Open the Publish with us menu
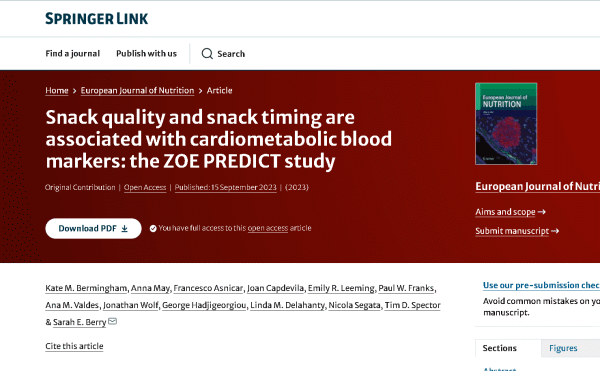Screen dimensions: 600x371 147,54
